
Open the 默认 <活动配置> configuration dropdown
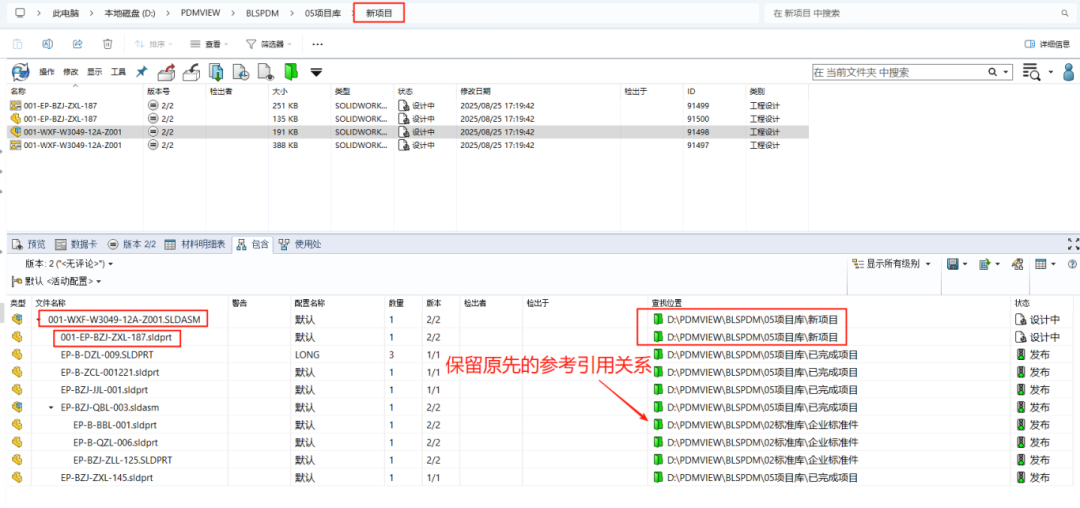pyautogui.click(x=62, y=281)
